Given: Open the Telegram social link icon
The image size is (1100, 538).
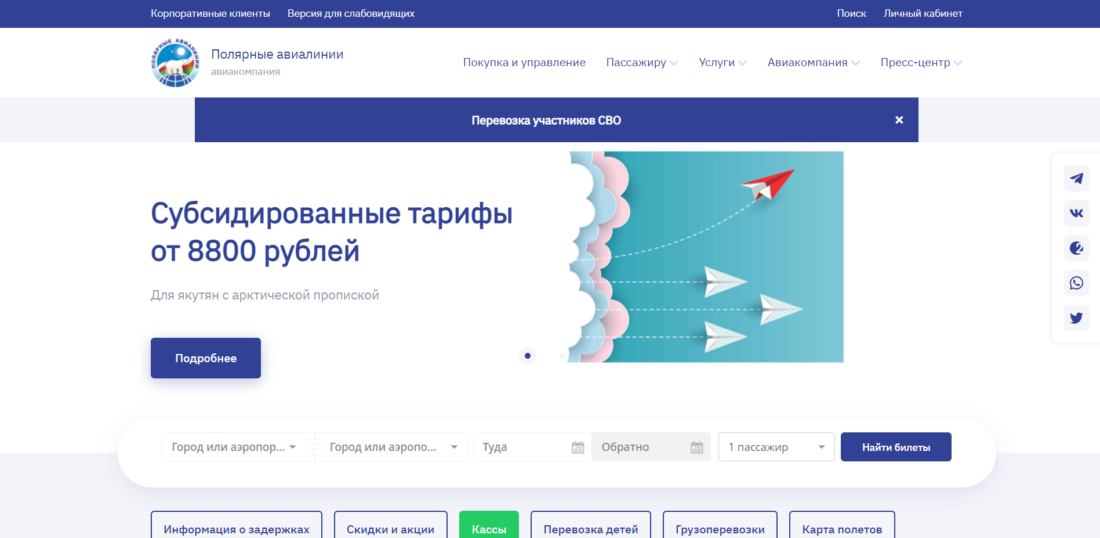Looking at the screenshot, I should pyautogui.click(x=1076, y=179).
